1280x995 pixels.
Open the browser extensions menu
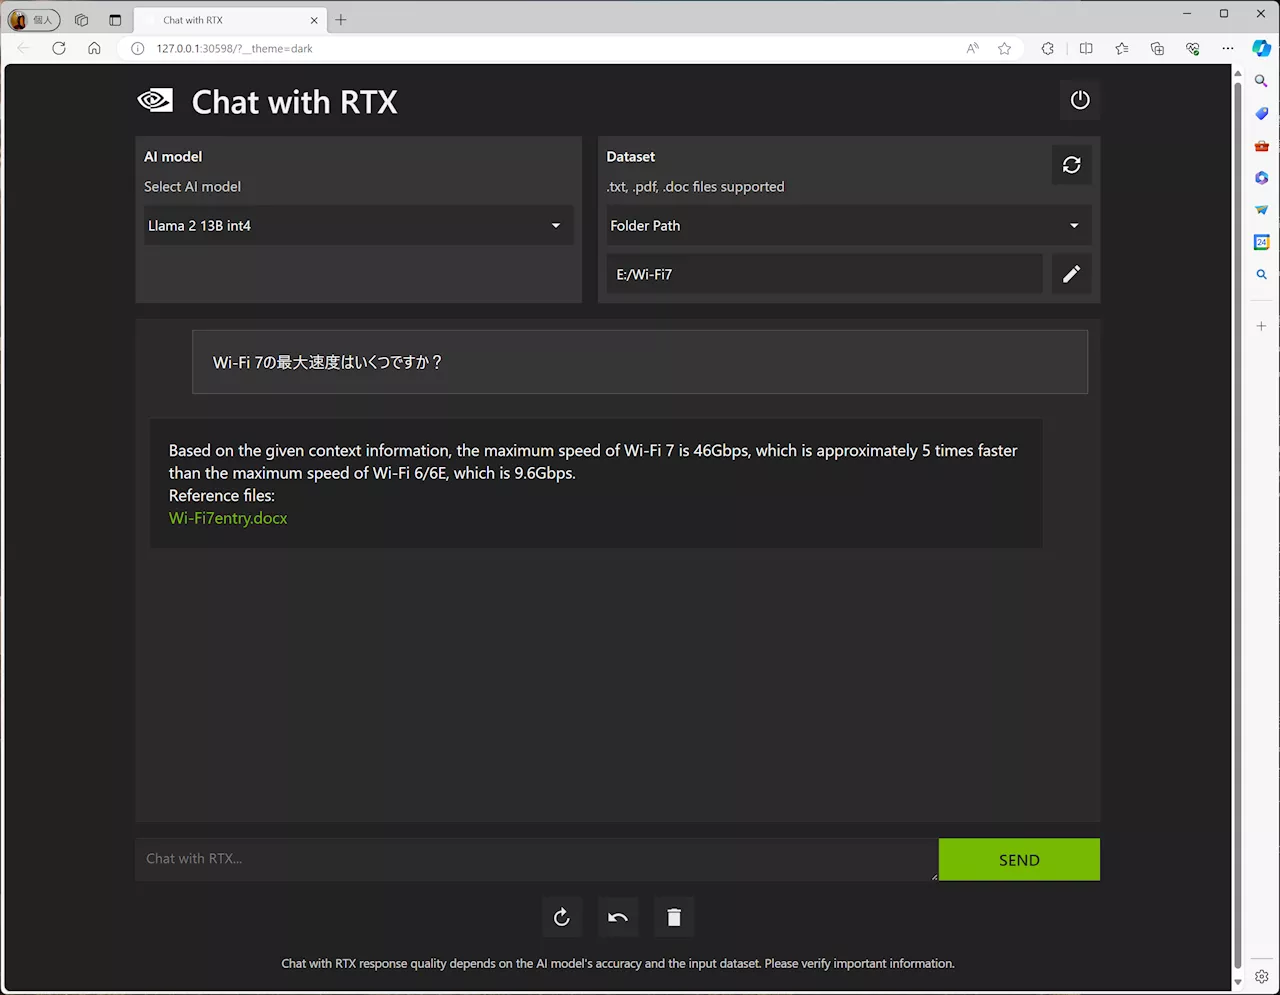point(1048,48)
